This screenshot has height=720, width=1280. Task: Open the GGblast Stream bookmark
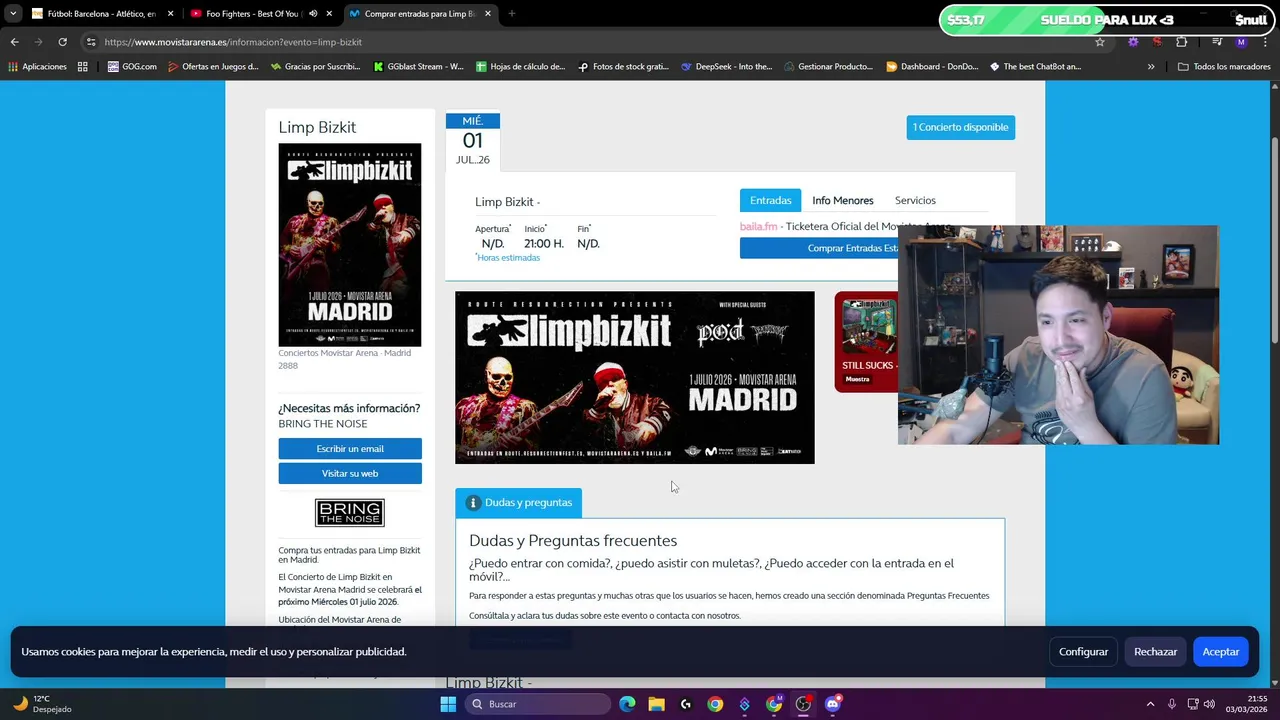click(x=418, y=66)
